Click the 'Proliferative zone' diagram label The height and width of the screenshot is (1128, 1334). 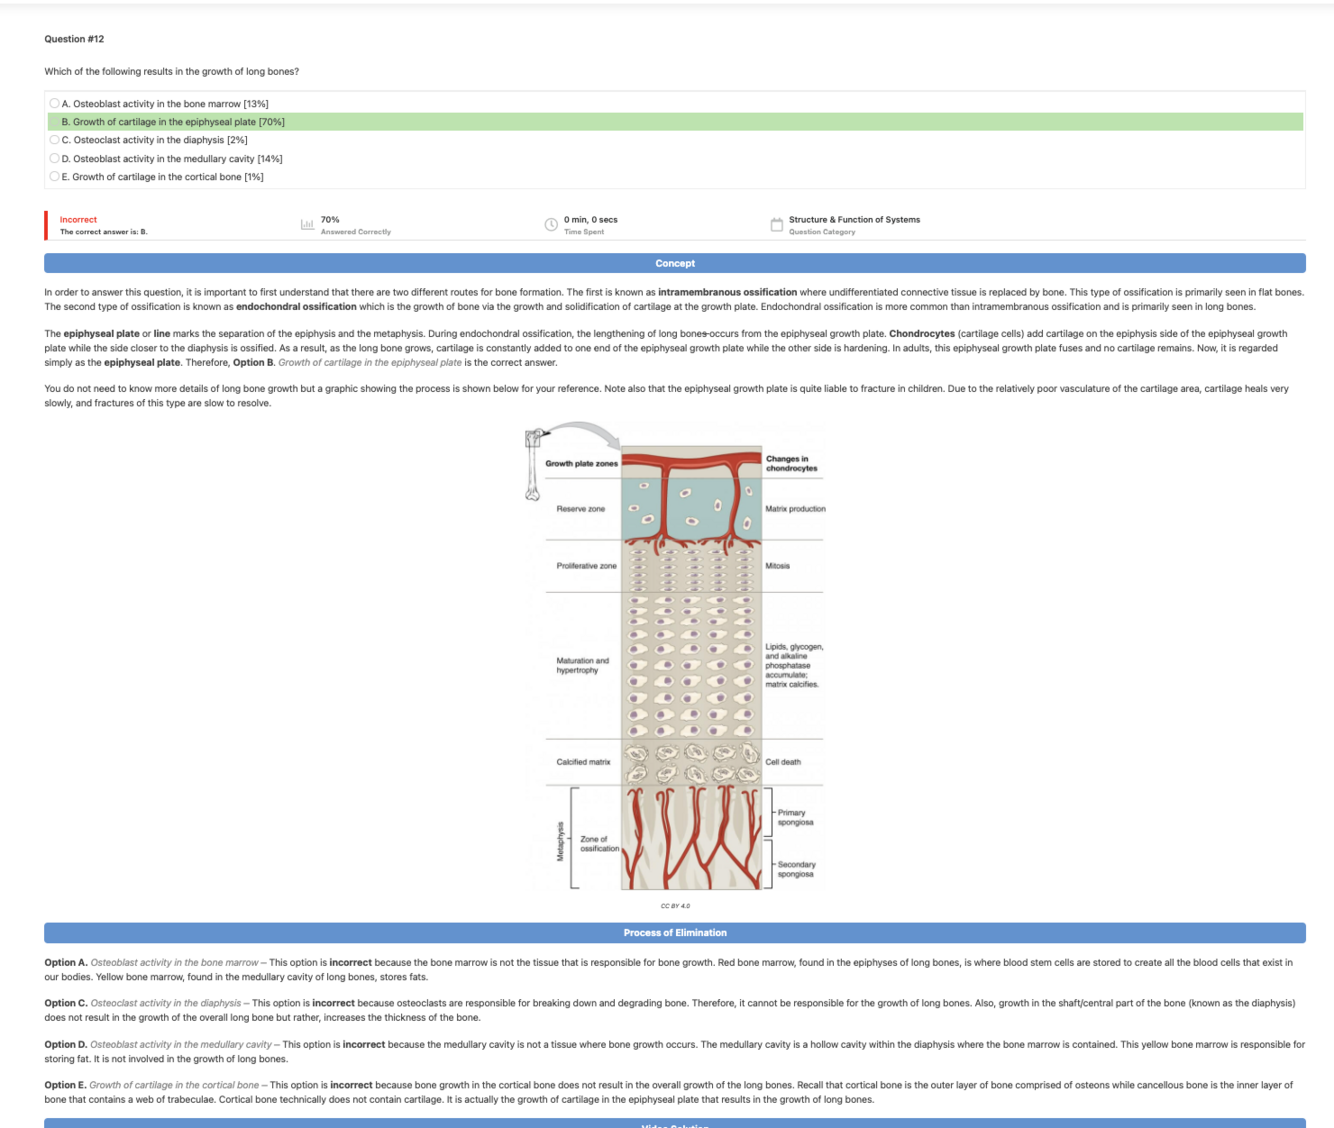coord(586,566)
